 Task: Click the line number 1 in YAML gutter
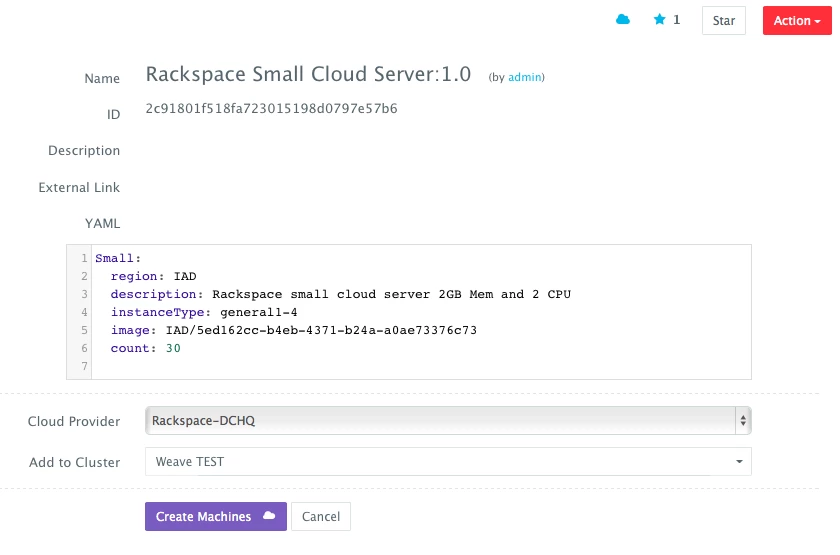(x=84, y=258)
